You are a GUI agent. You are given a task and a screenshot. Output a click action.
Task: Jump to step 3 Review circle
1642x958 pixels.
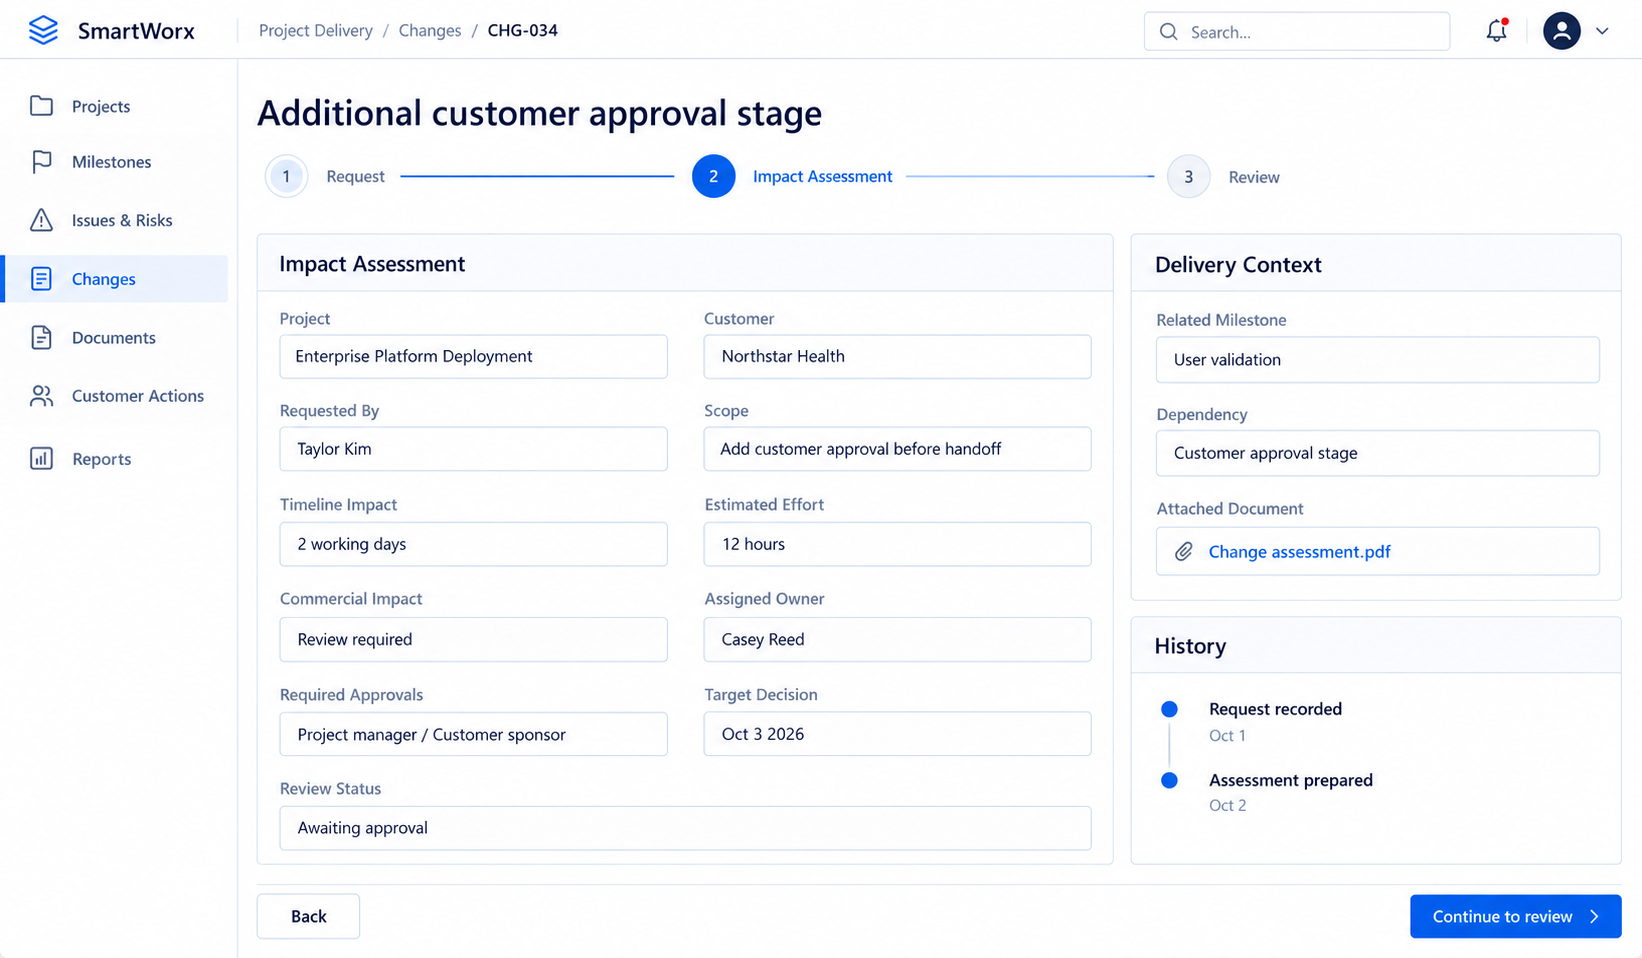[1189, 177]
